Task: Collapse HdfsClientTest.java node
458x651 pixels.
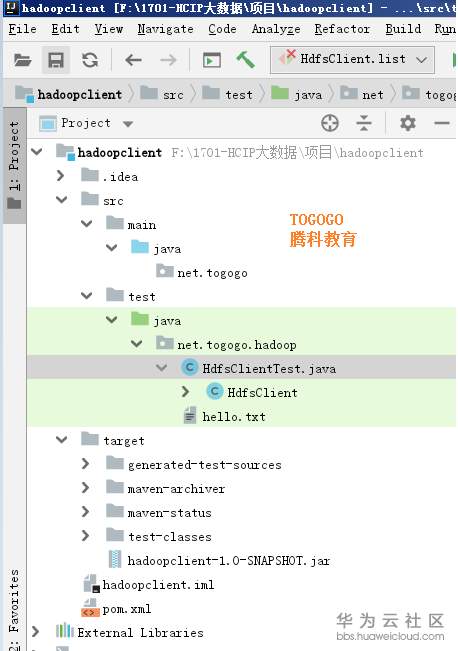Action: 161,368
